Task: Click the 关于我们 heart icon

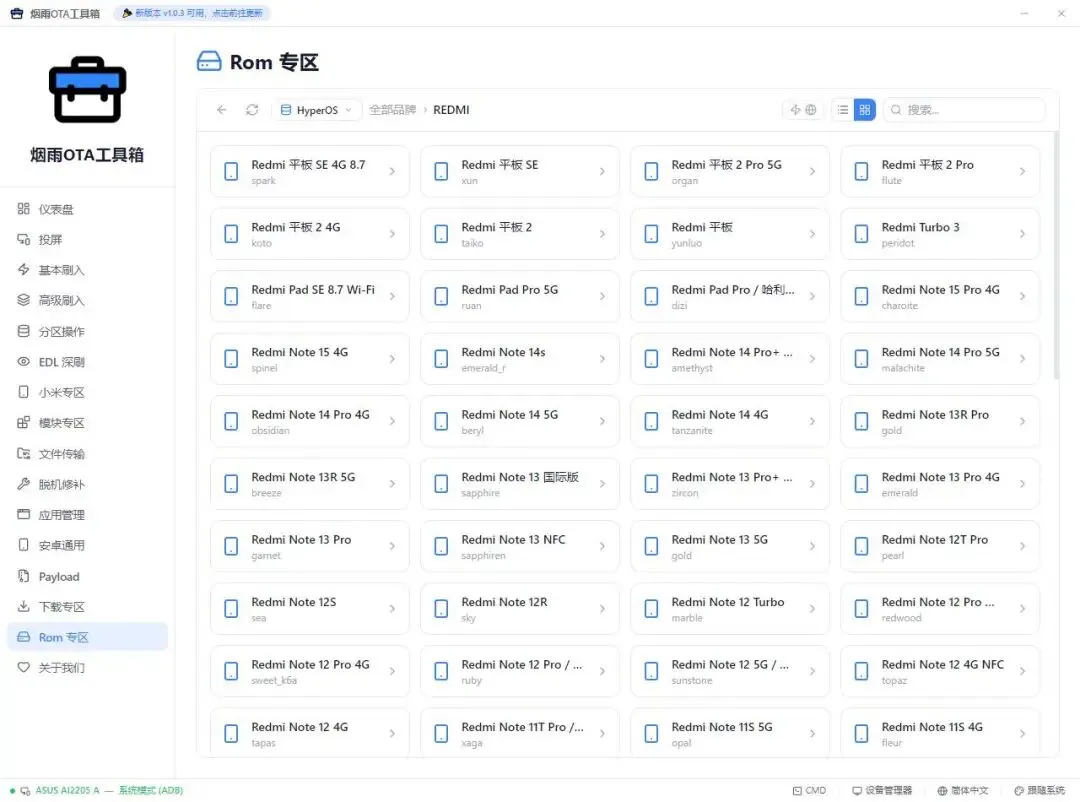Action: (x=23, y=667)
